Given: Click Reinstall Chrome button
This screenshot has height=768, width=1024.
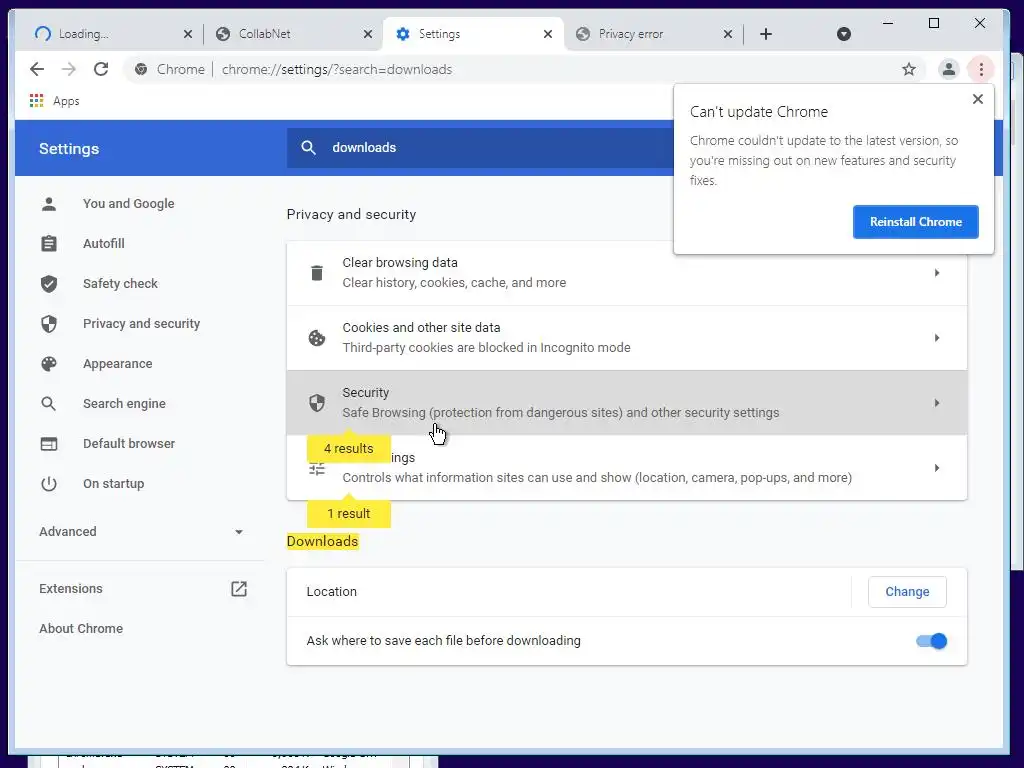Looking at the screenshot, I should (916, 222).
